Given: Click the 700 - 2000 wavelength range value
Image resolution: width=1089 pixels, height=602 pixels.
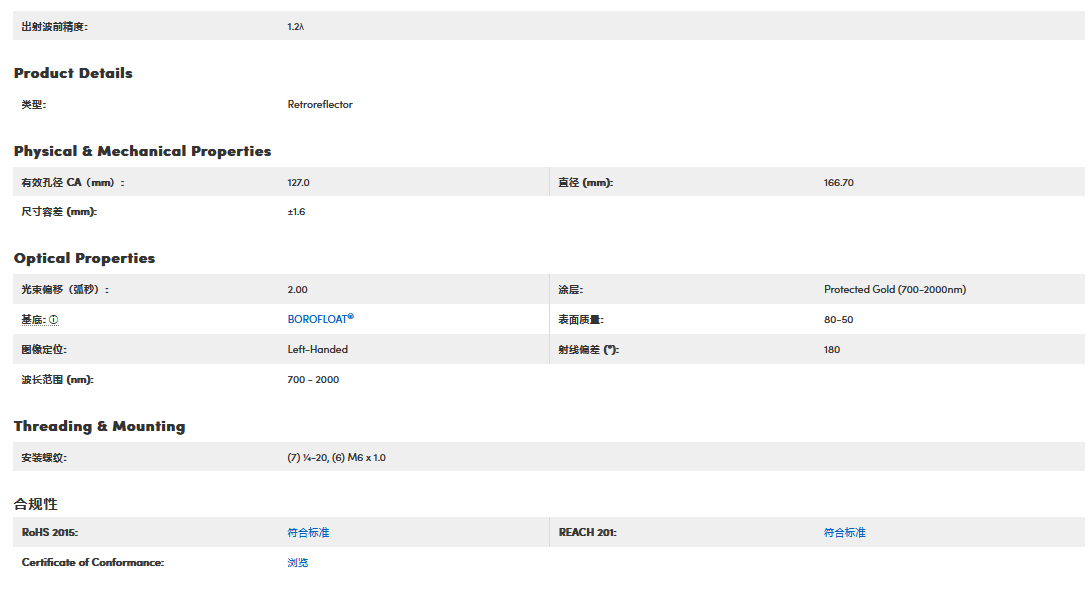Looking at the screenshot, I should tap(313, 379).
